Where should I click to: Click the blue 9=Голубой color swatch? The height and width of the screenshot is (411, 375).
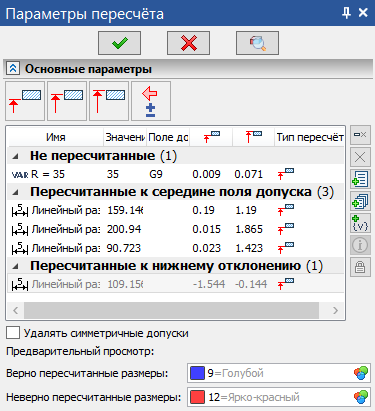[197, 373]
